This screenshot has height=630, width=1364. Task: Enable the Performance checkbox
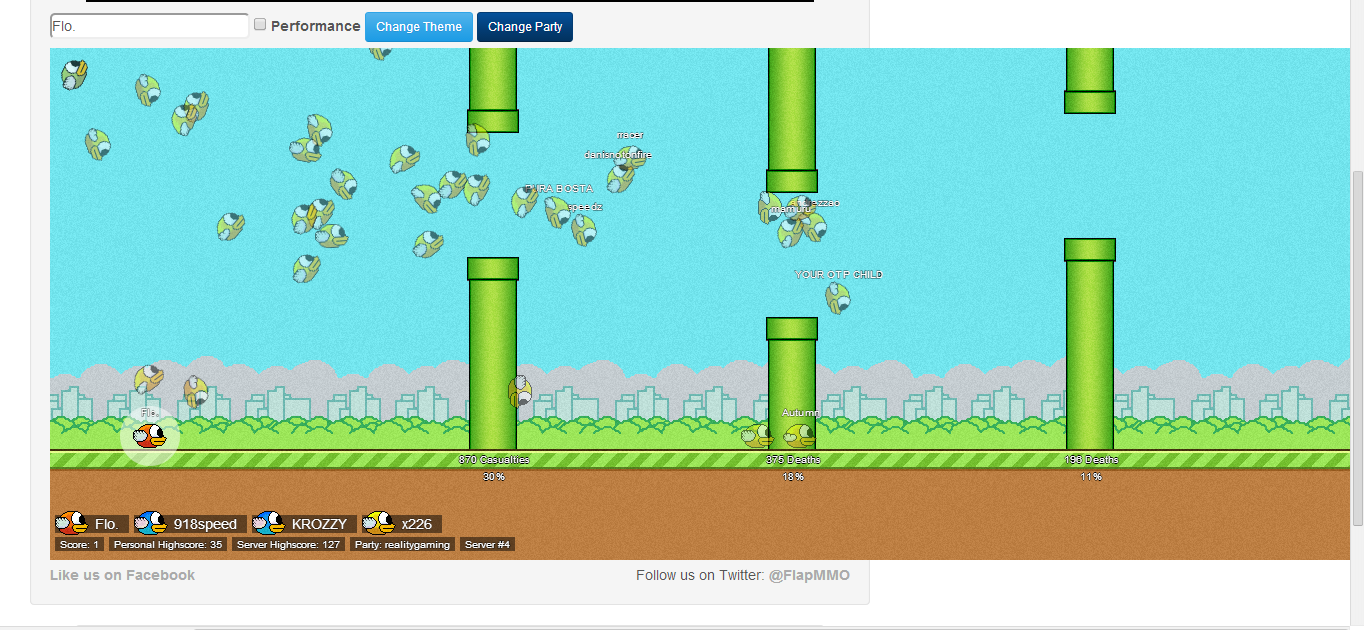[x=260, y=25]
